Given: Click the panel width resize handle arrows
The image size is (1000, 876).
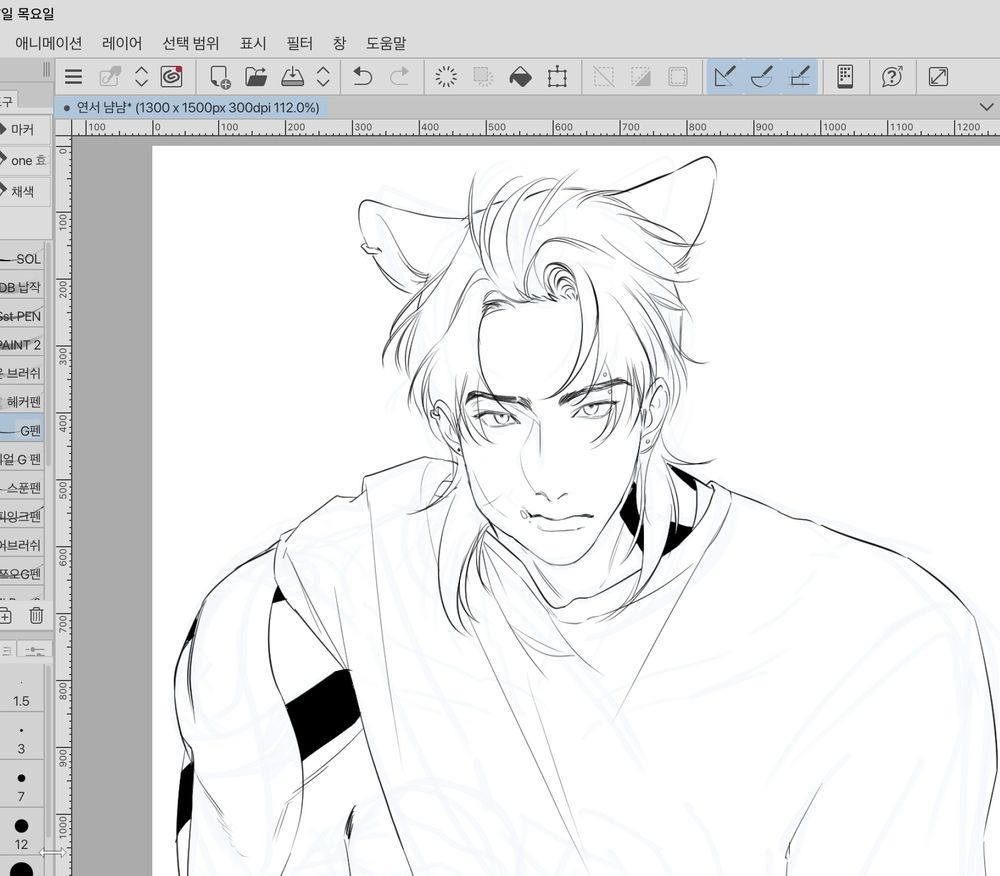Looking at the screenshot, I should tap(52, 852).
